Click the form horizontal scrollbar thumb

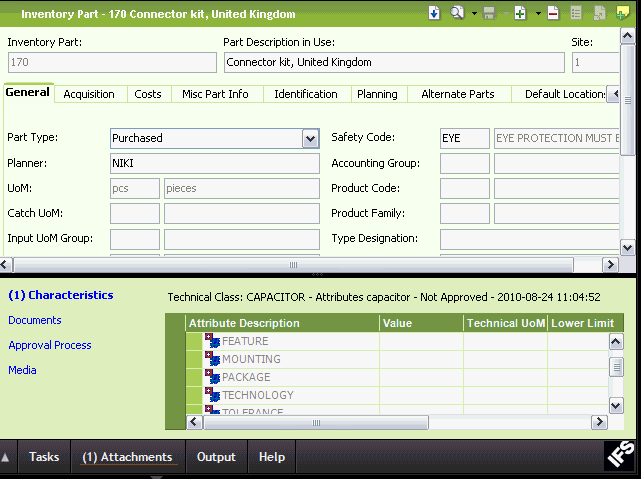pos(293,265)
